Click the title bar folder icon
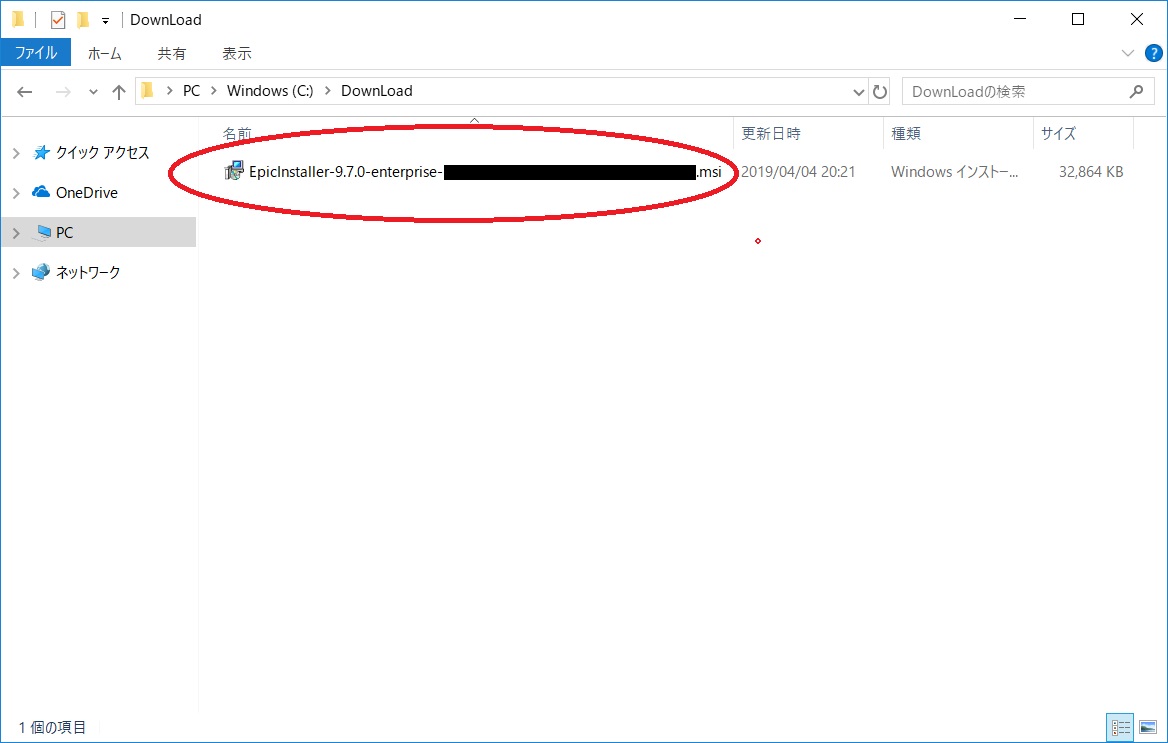 pyautogui.click(x=18, y=20)
